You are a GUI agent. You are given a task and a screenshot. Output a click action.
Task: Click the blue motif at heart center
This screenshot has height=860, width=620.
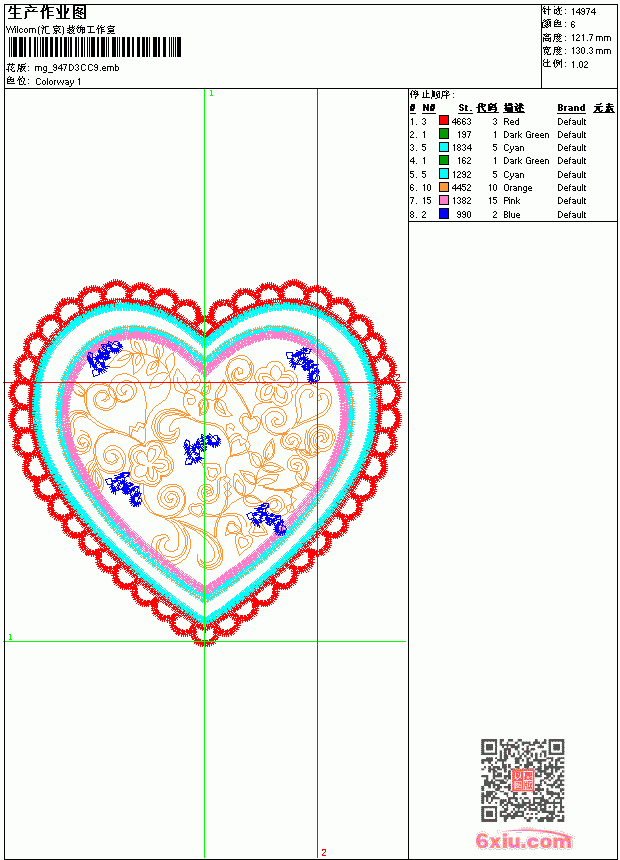[201, 448]
